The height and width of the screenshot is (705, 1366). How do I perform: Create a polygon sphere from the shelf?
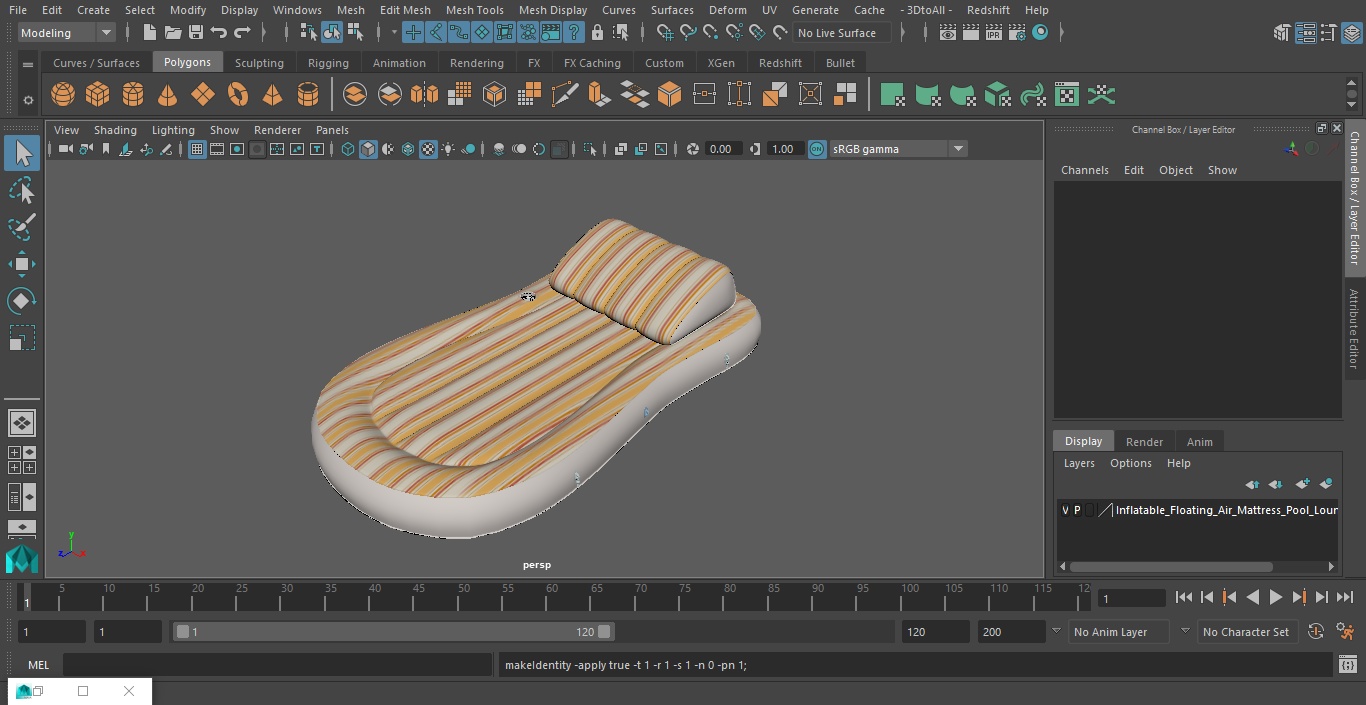point(63,95)
